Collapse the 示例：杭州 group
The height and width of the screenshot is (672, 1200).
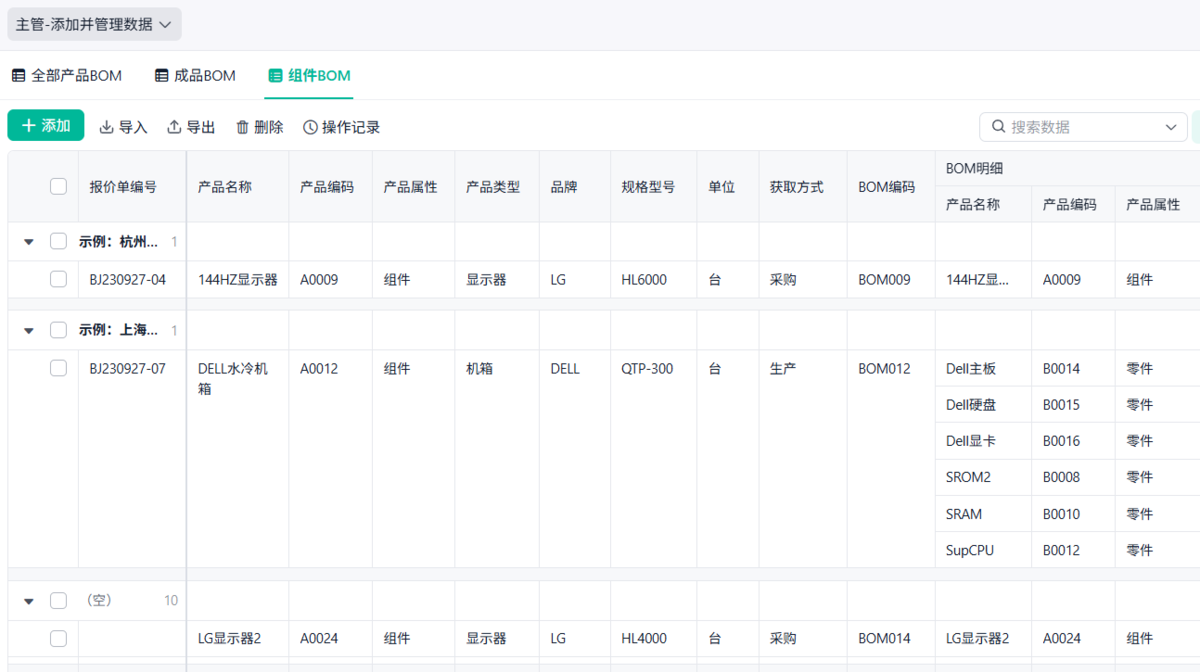click(x=29, y=242)
